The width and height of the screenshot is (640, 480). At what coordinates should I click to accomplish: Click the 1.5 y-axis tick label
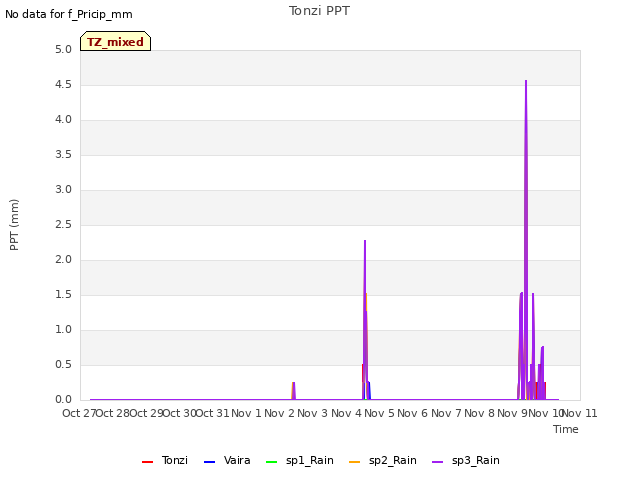click(63, 294)
